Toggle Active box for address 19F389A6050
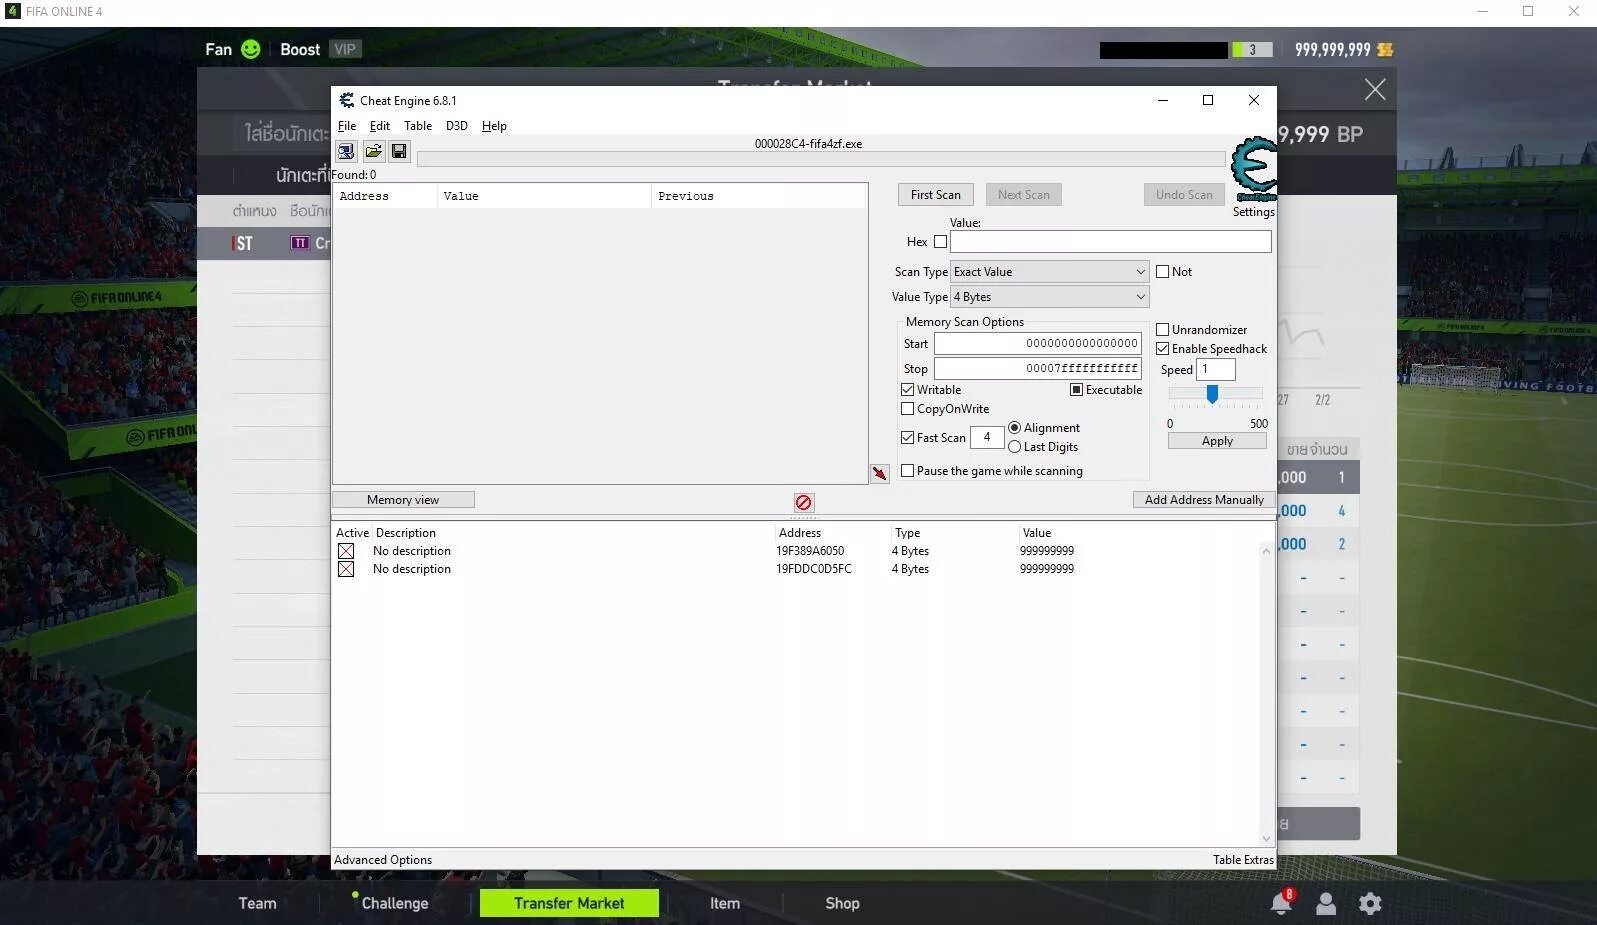This screenshot has width=1597, height=925. pyautogui.click(x=346, y=551)
